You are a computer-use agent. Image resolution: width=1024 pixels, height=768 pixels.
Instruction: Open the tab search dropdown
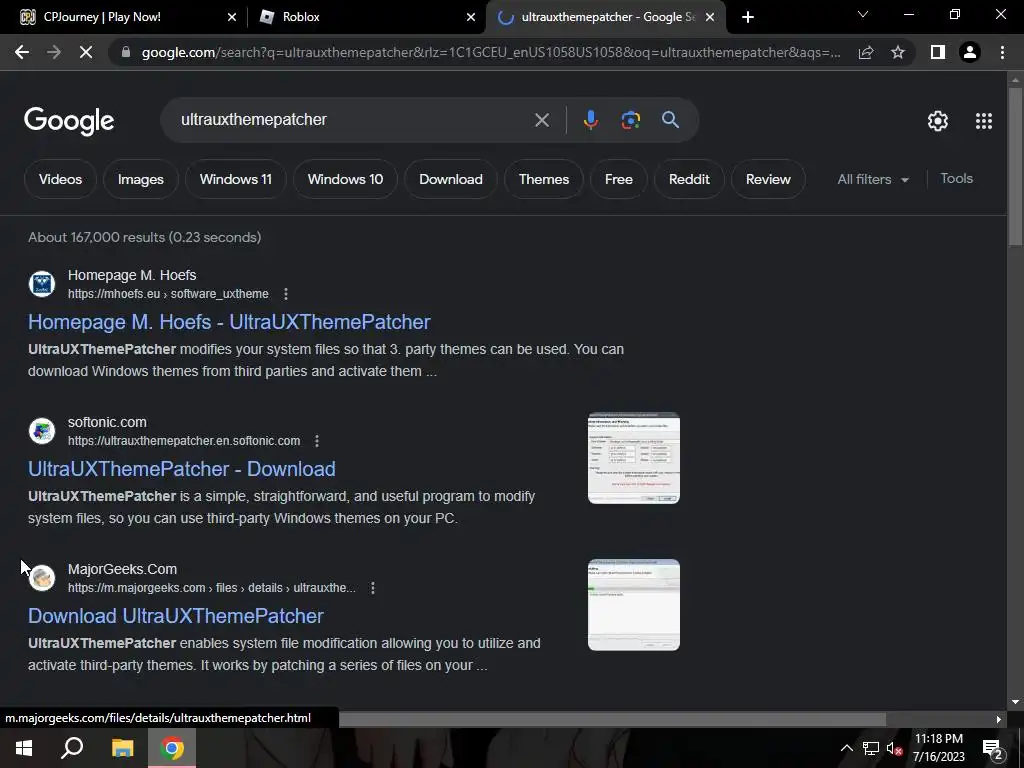click(863, 14)
